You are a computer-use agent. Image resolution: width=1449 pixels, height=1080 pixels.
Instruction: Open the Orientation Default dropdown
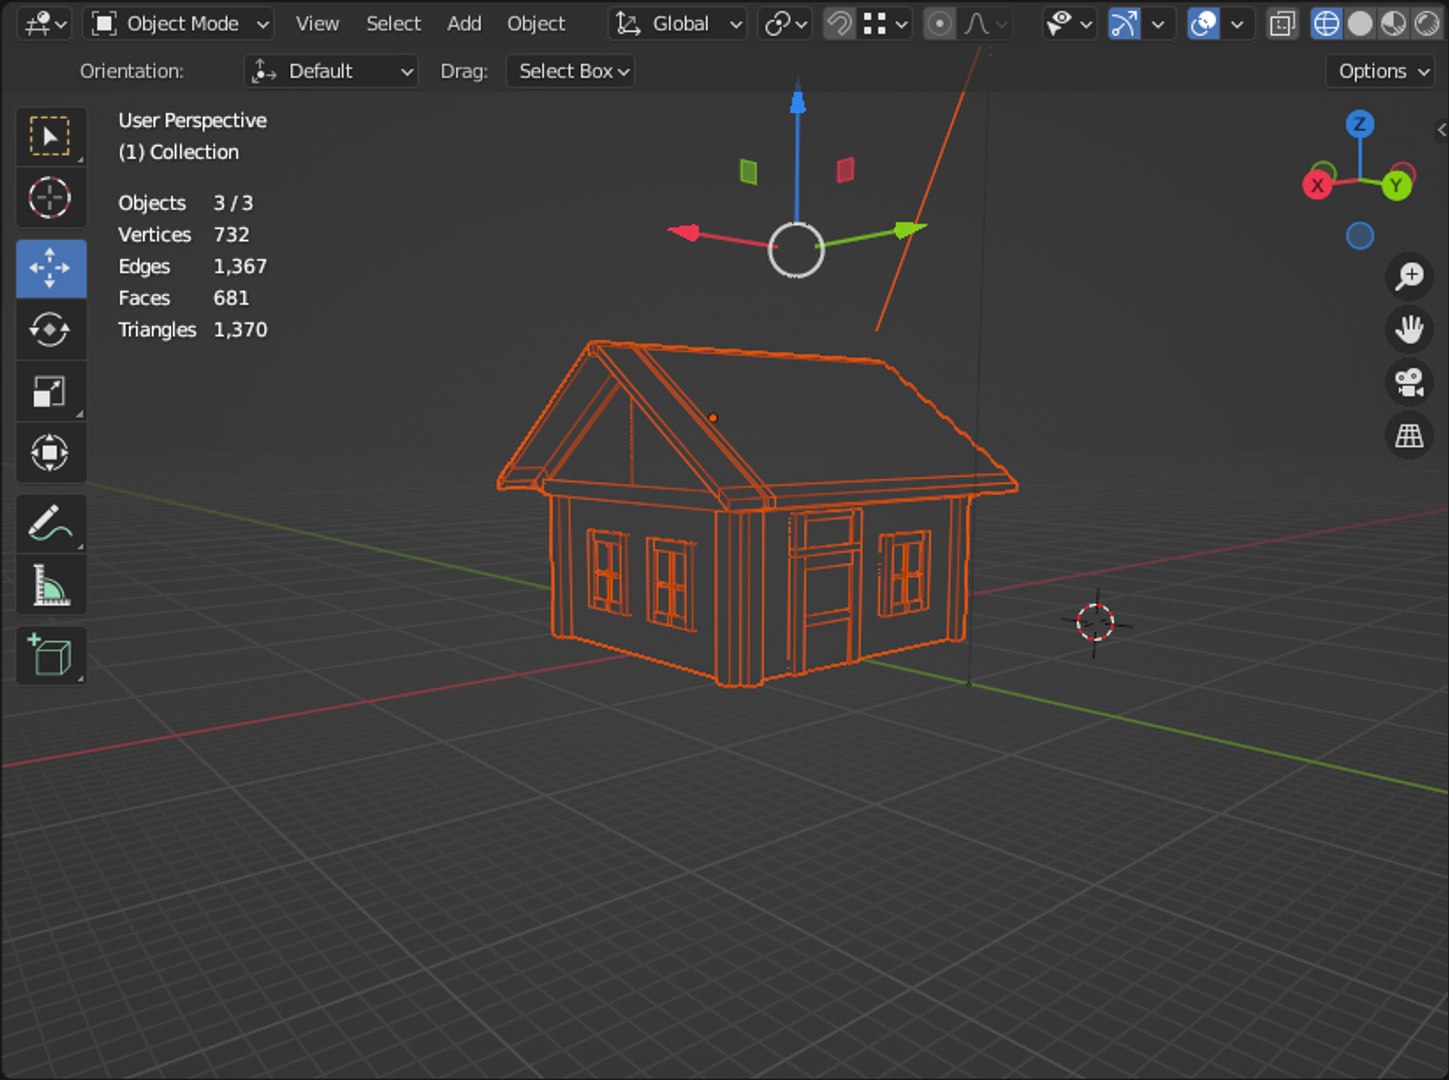(331, 71)
